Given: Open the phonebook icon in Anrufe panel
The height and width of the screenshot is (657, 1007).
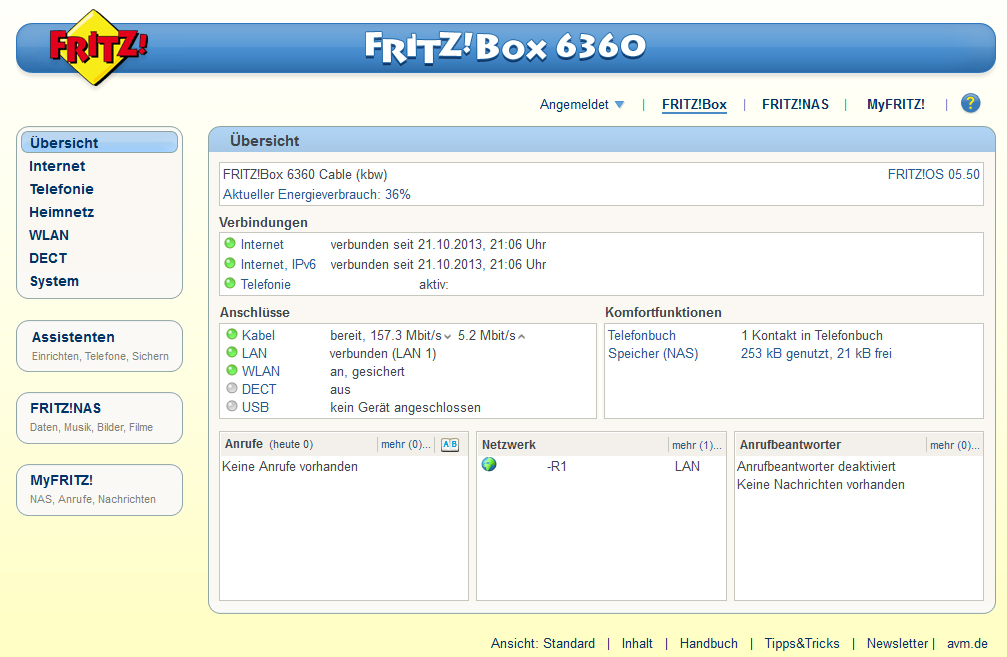Looking at the screenshot, I should tap(450, 444).
